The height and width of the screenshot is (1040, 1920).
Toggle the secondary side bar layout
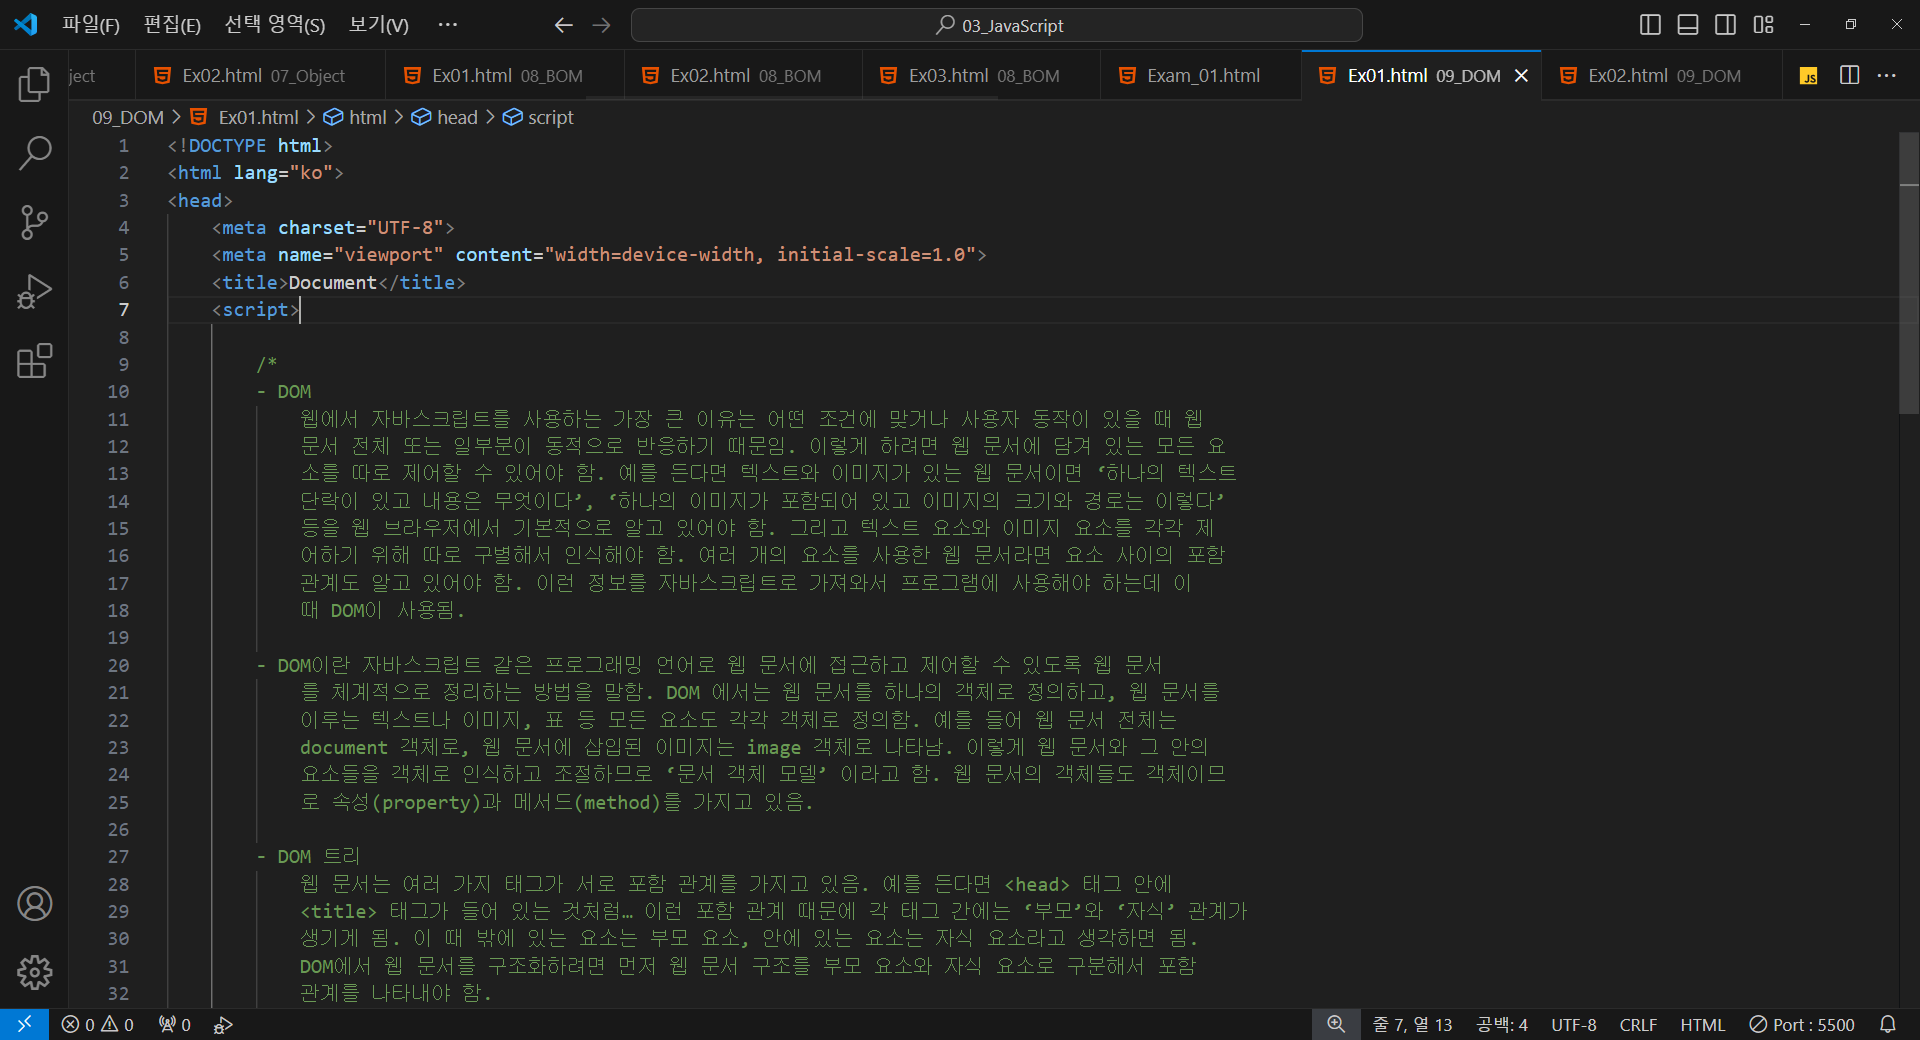(x=1725, y=25)
